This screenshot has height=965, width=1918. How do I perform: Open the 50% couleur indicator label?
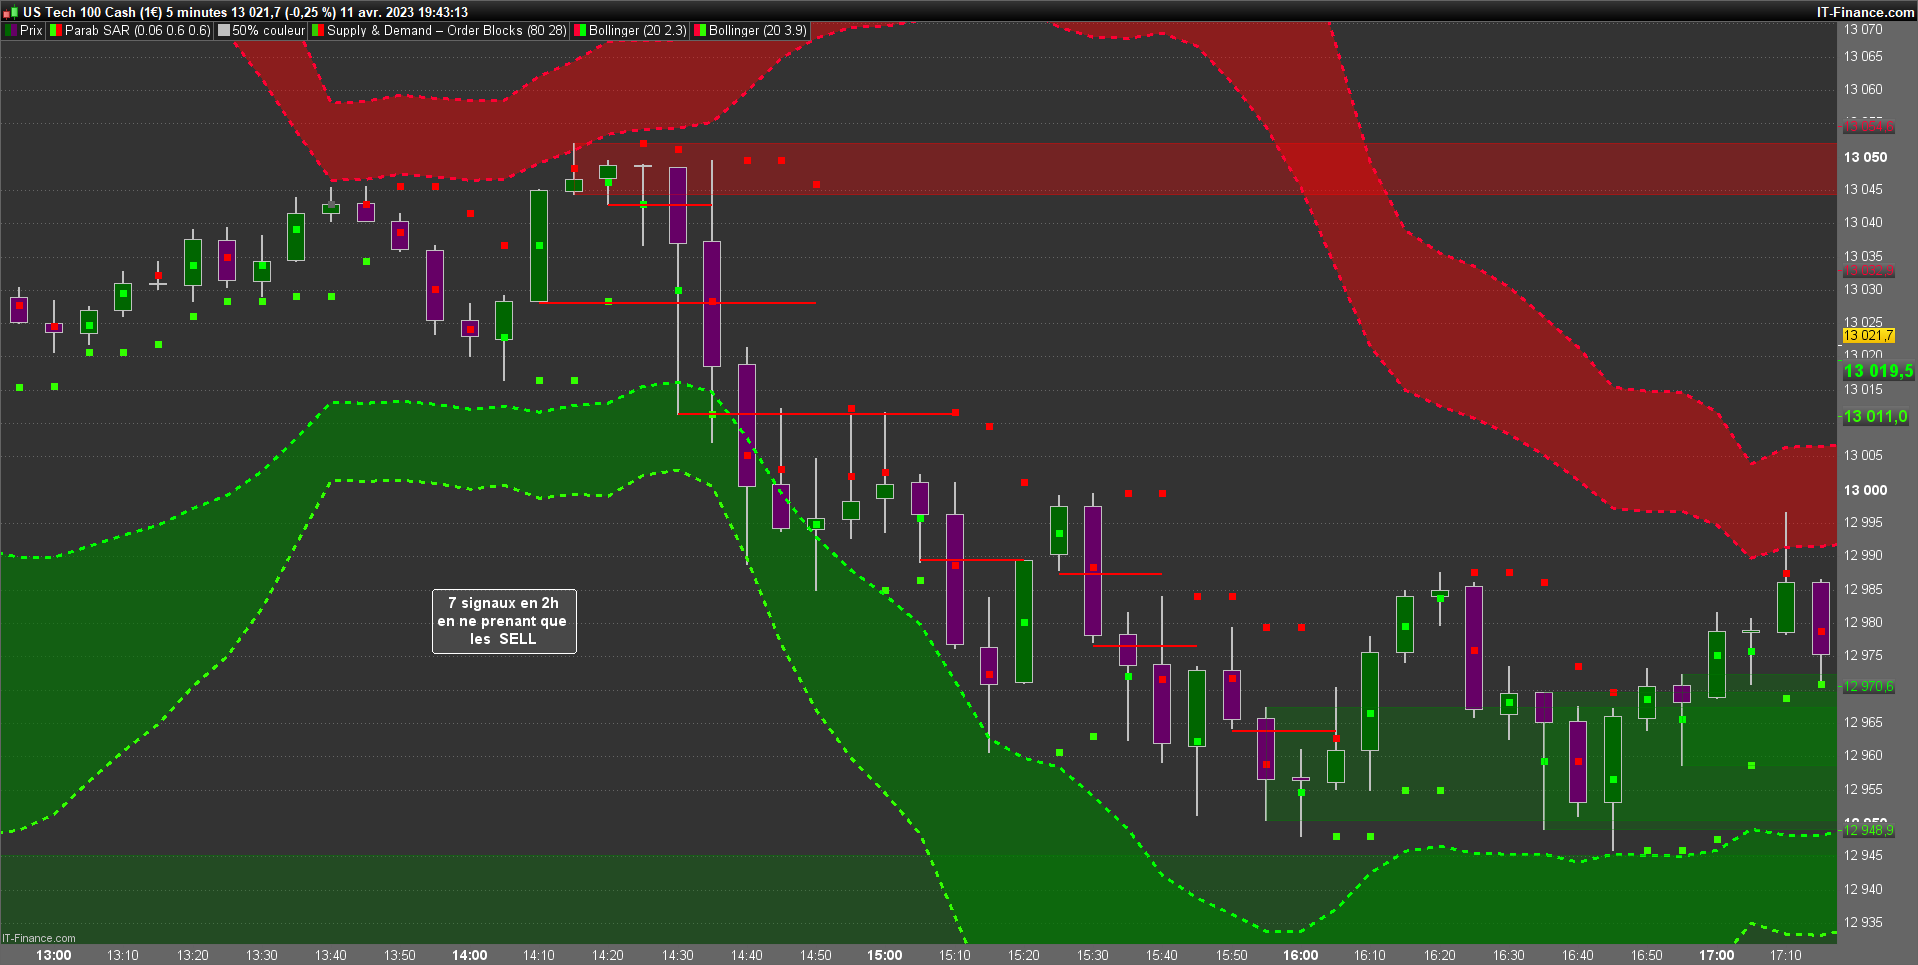269,31
